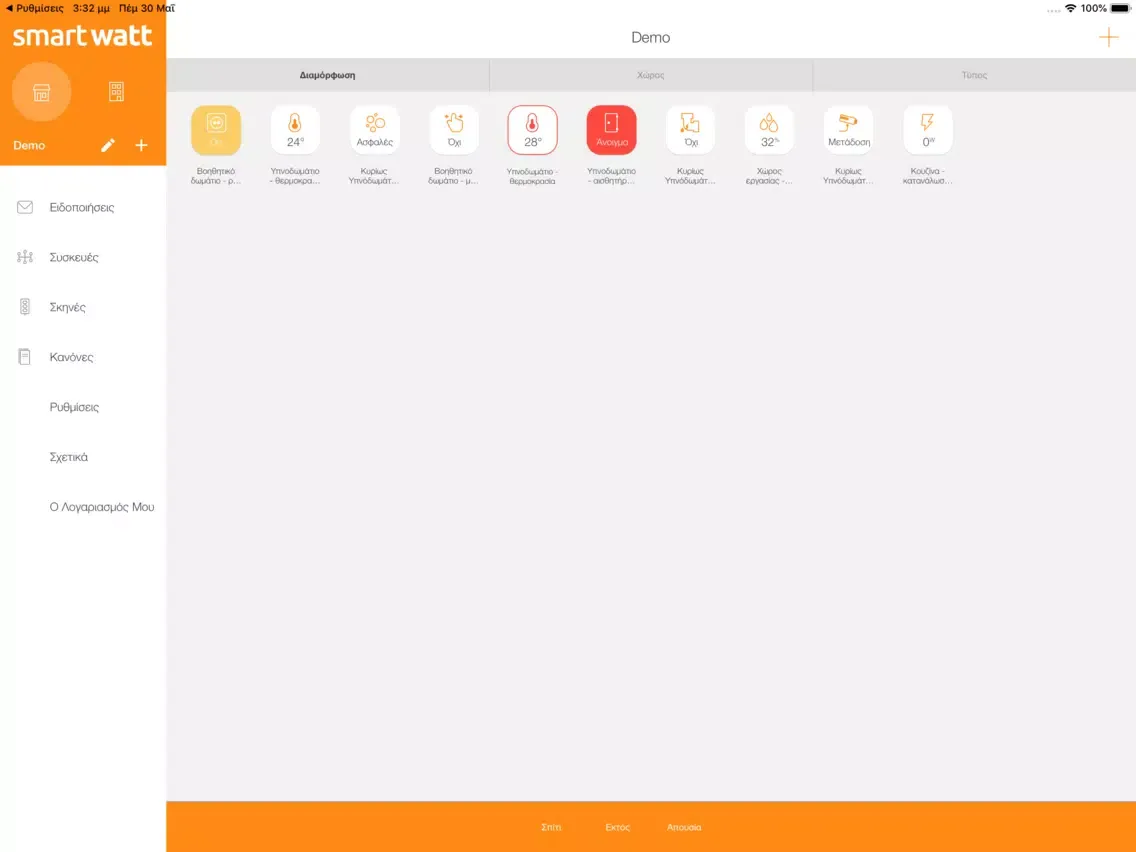Viewport: 1136px width, 852px height.
Task: Click the rules icon next to Κανόνες
Action: coord(25,357)
